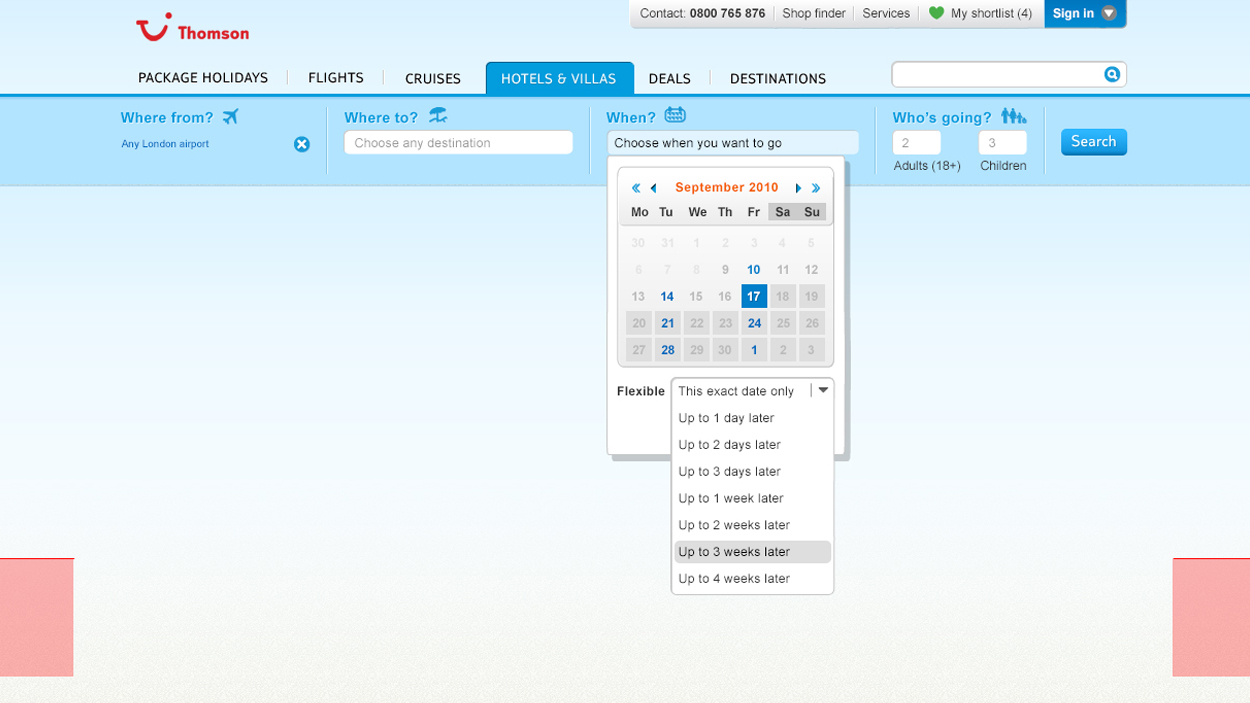This screenshot has width=1250, height=703.
Task: Open the Flights tab
Action: [335, 78]
